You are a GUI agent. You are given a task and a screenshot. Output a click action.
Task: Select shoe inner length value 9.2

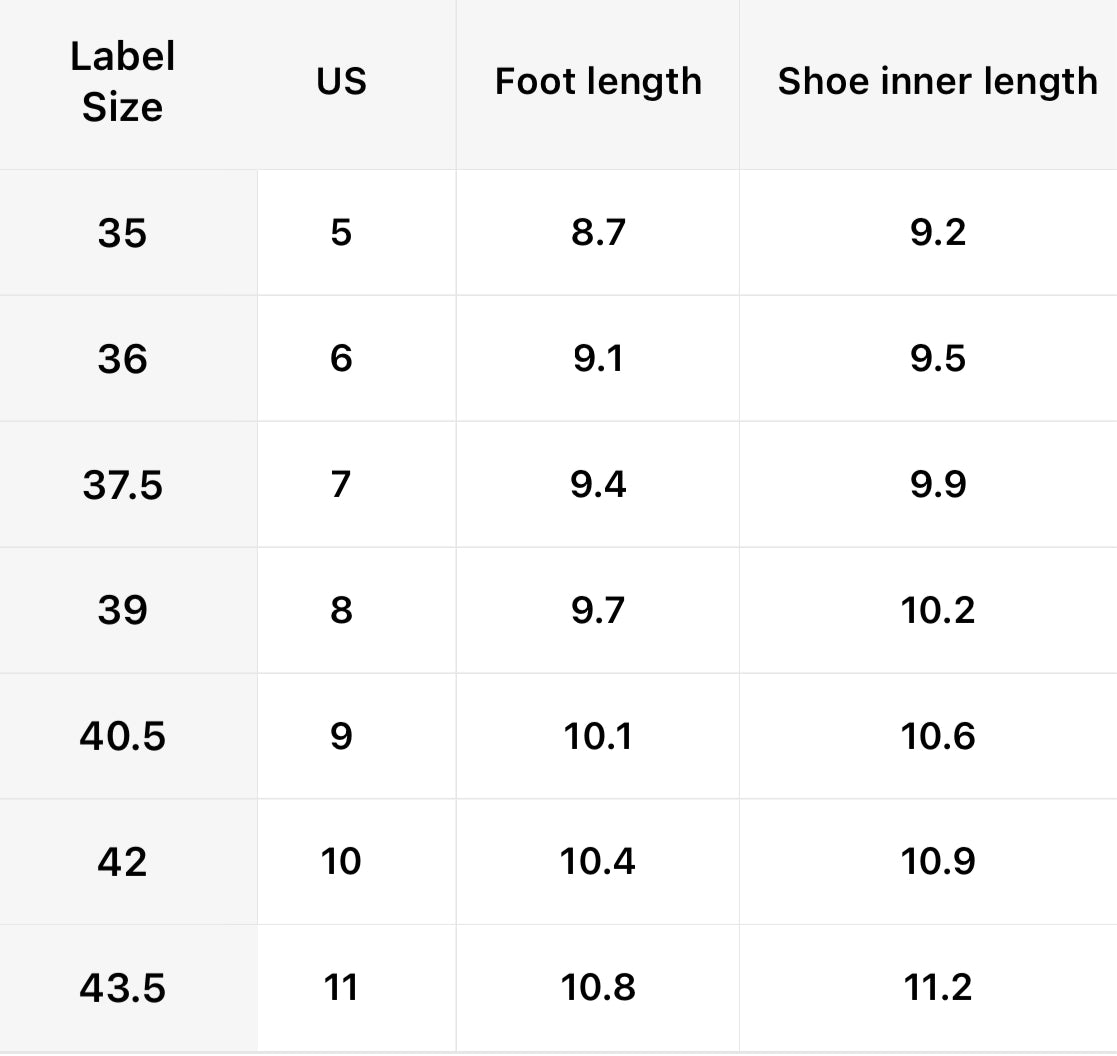pos(937,233)
